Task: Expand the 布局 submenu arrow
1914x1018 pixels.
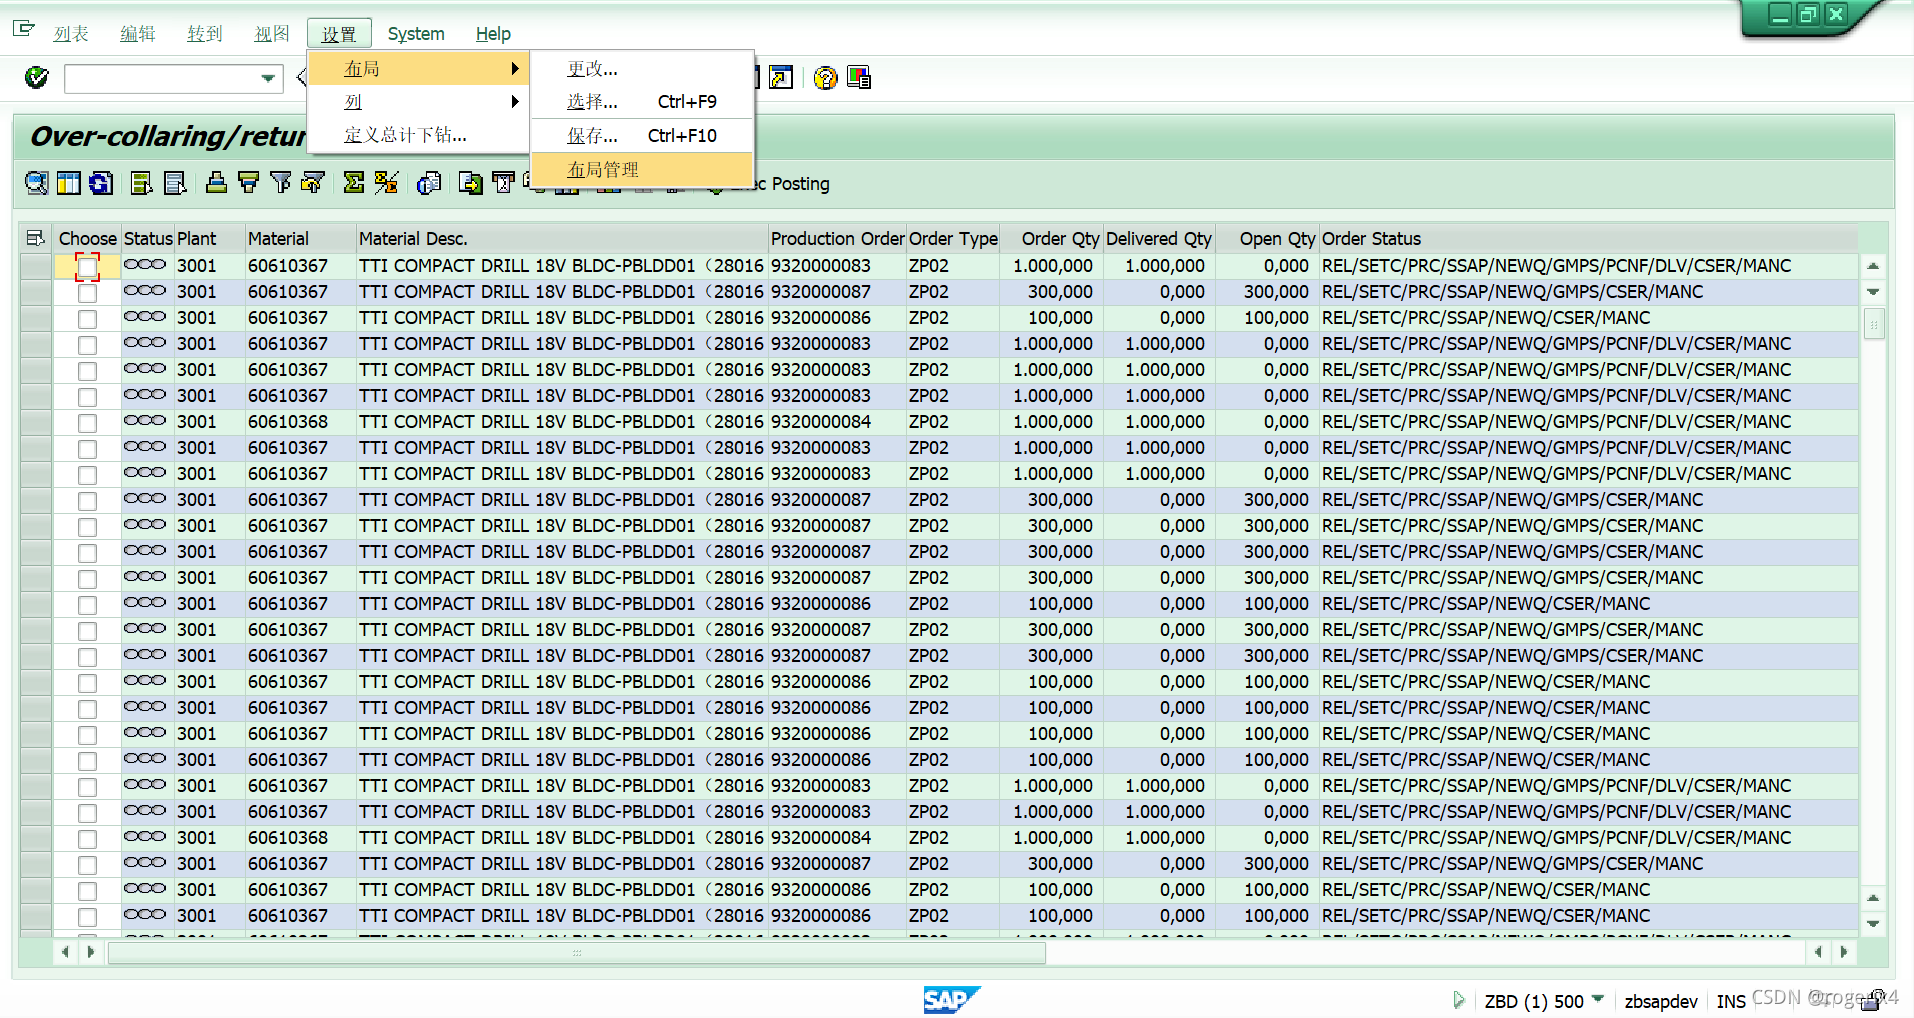Action: pyautogui.click(x=515, y=68)
